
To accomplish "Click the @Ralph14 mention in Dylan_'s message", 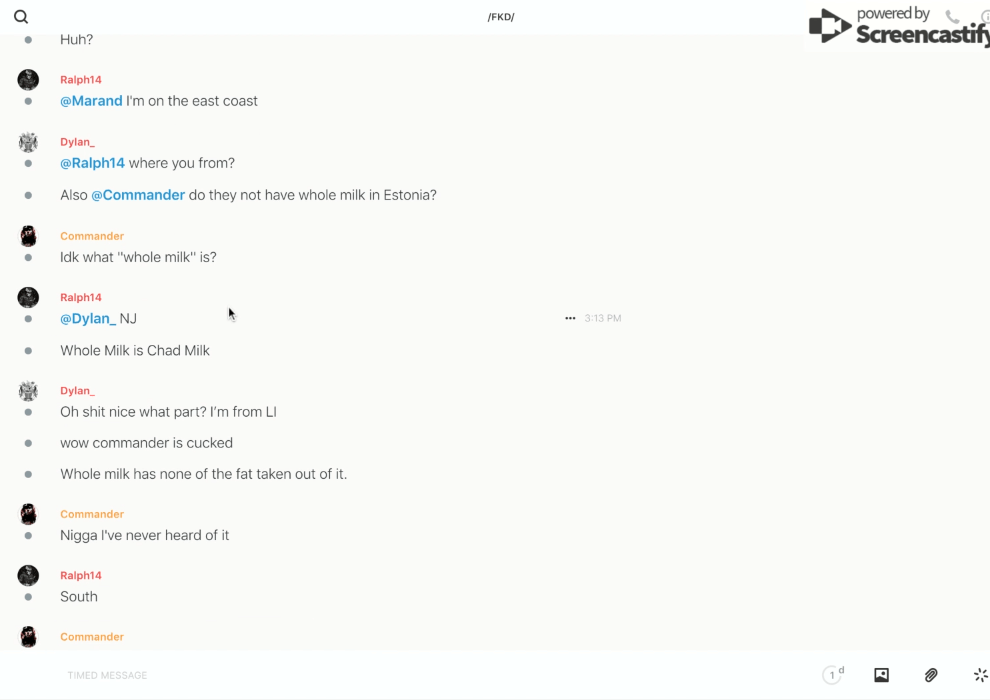I will 92,163.
